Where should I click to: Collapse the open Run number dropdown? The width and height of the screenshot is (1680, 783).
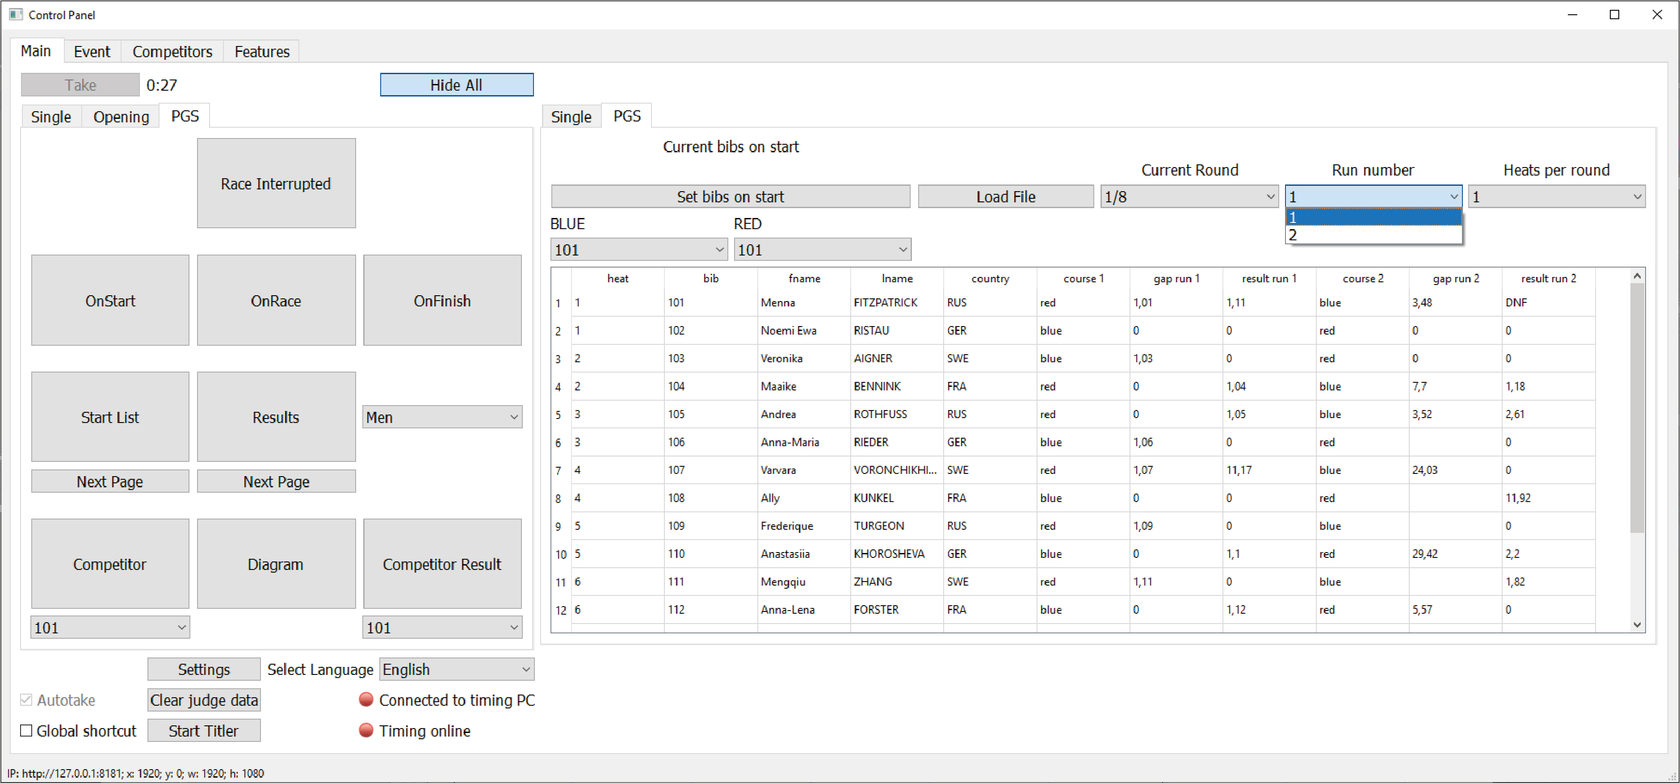pyautogui.click(x=1373, y=197)
